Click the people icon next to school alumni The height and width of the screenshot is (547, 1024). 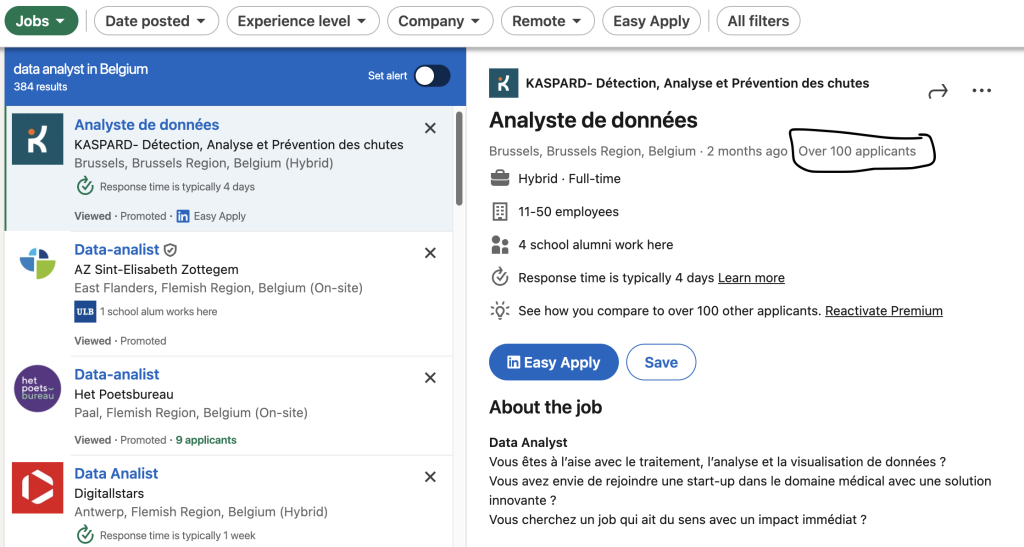point(500,245)
